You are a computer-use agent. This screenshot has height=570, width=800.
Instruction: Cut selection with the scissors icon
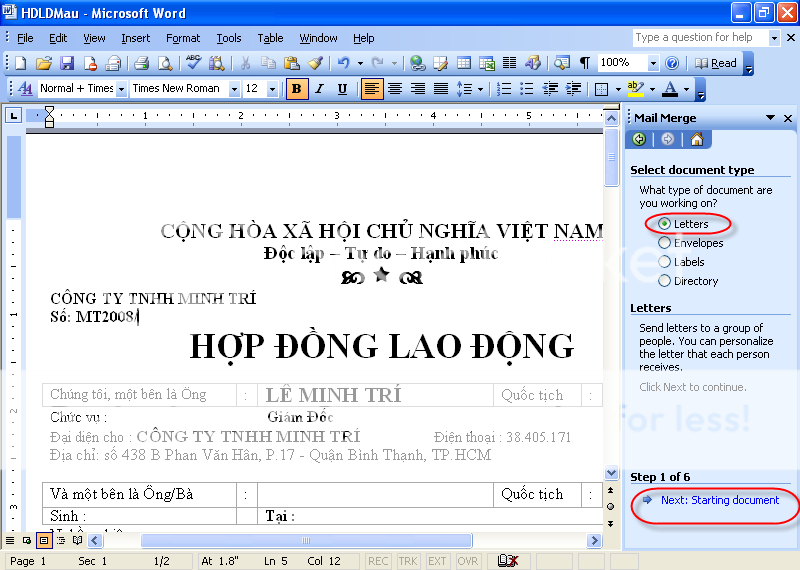245,63
